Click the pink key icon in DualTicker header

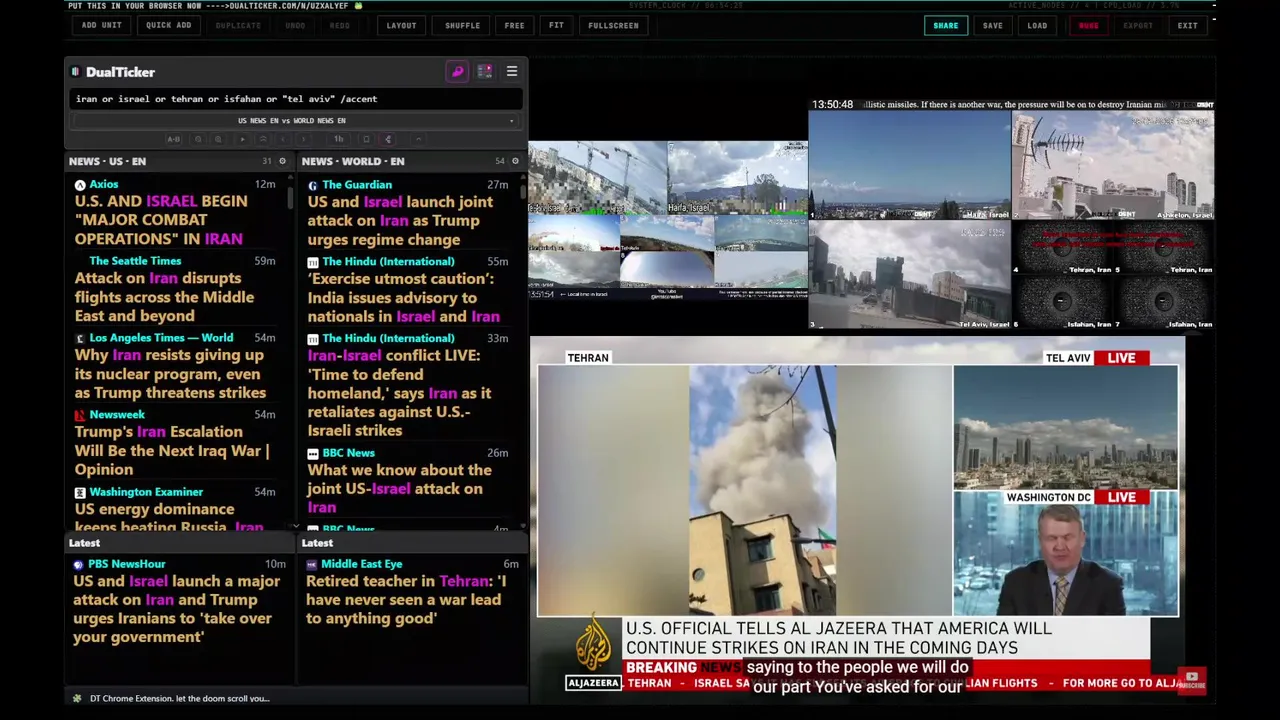[x=457, y=72]
